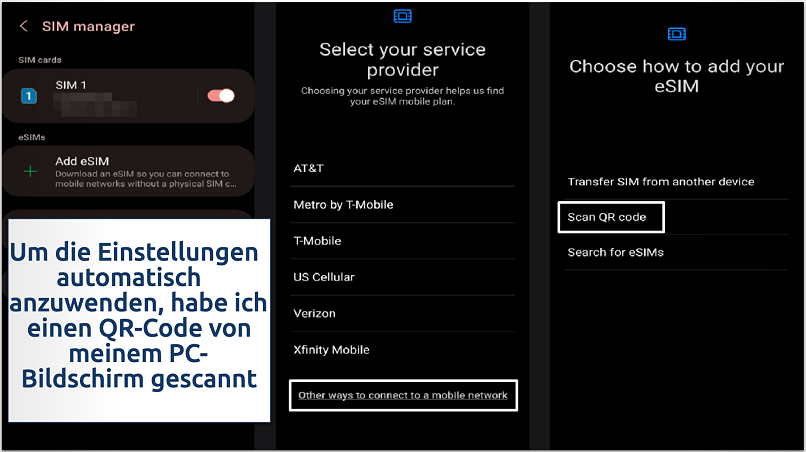Open the SIM 1 card entry

pyautogui.click(x=129, y=96)
